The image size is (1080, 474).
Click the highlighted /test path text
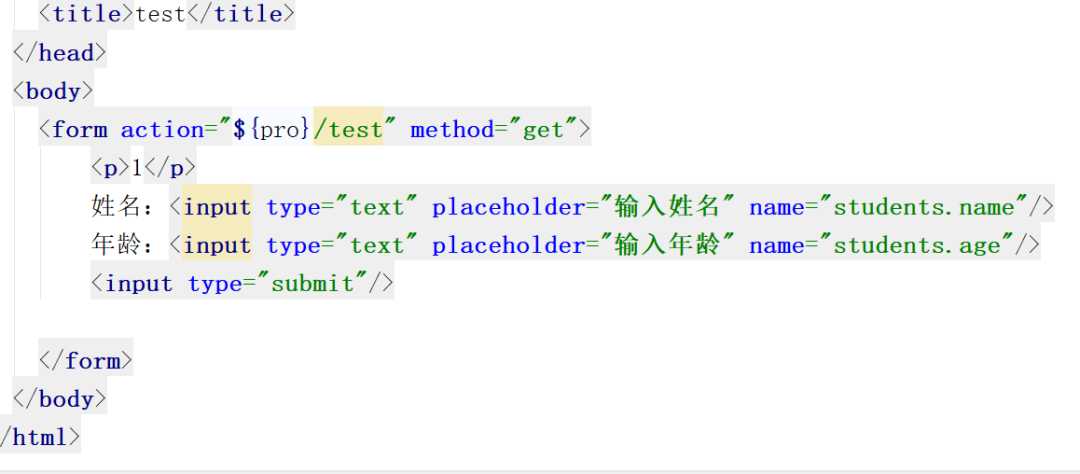(348, 130)
